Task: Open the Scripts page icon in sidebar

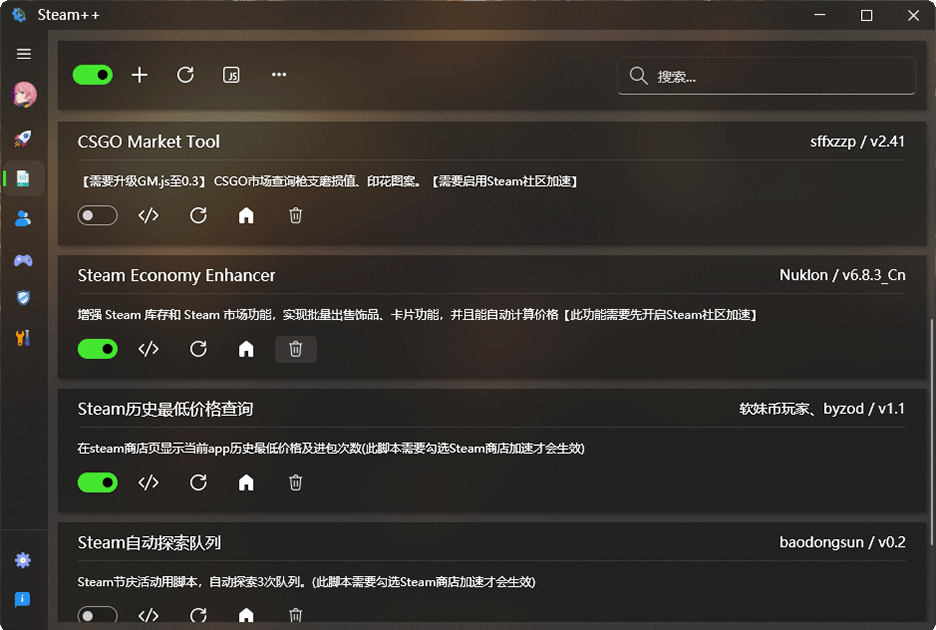Action: tap(24, 178)
